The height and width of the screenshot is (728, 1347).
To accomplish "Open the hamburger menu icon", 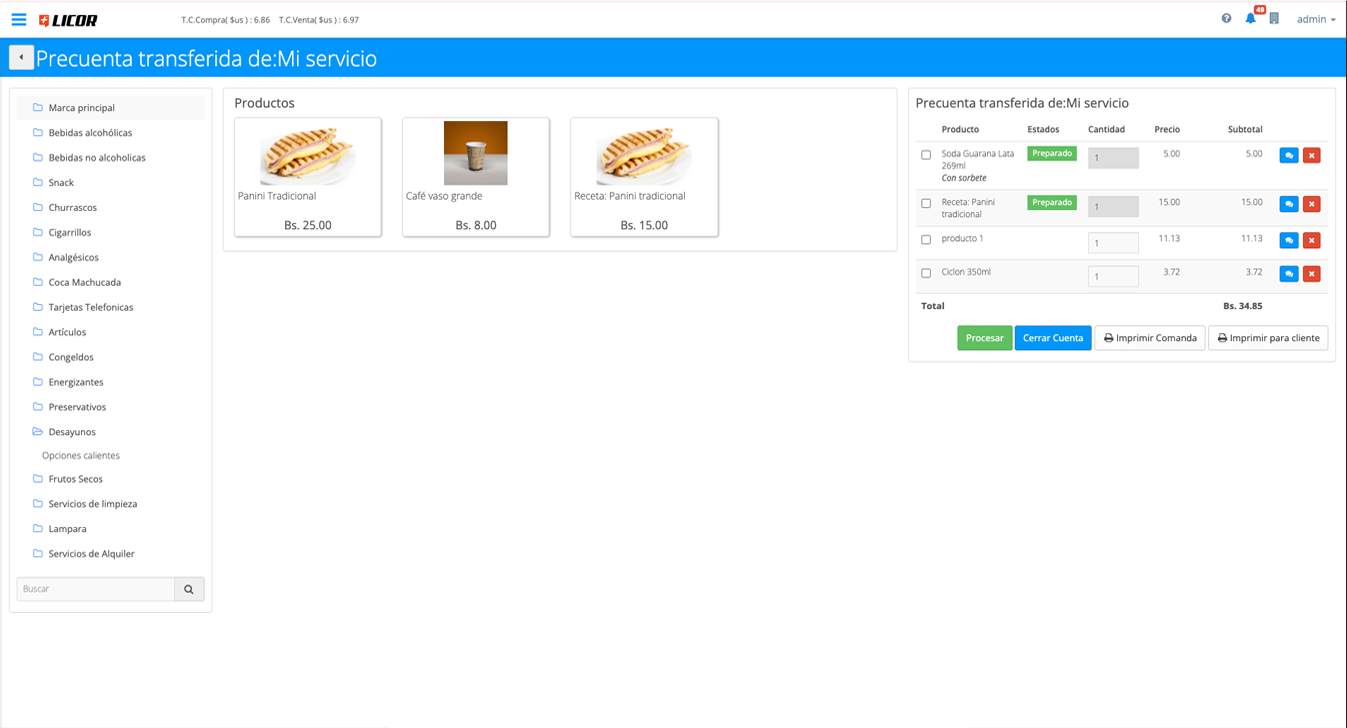I will (19, 19).
